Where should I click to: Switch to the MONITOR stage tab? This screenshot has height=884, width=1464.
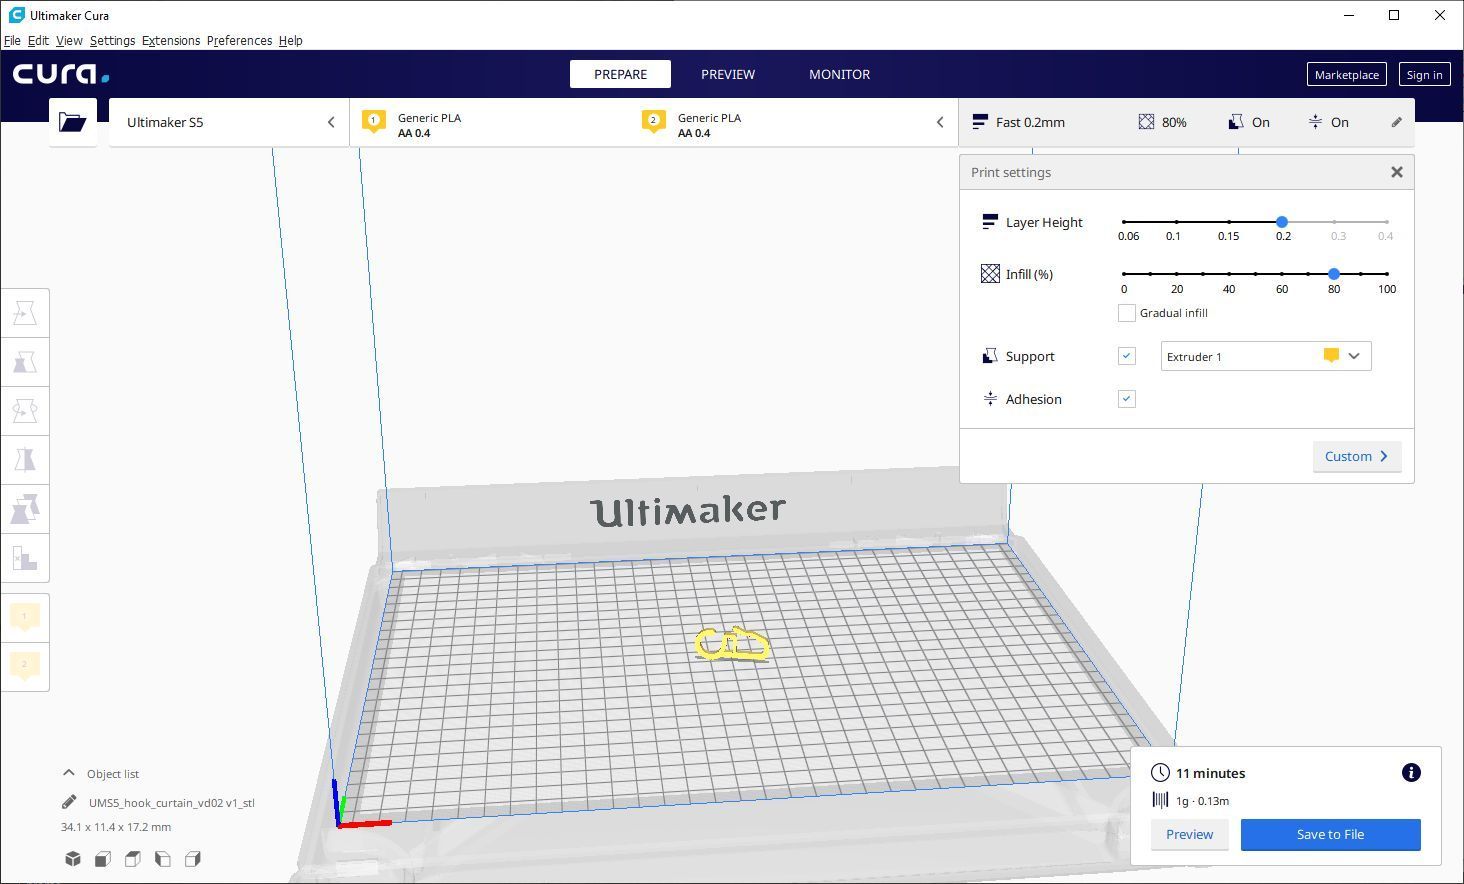coord(839,74)
